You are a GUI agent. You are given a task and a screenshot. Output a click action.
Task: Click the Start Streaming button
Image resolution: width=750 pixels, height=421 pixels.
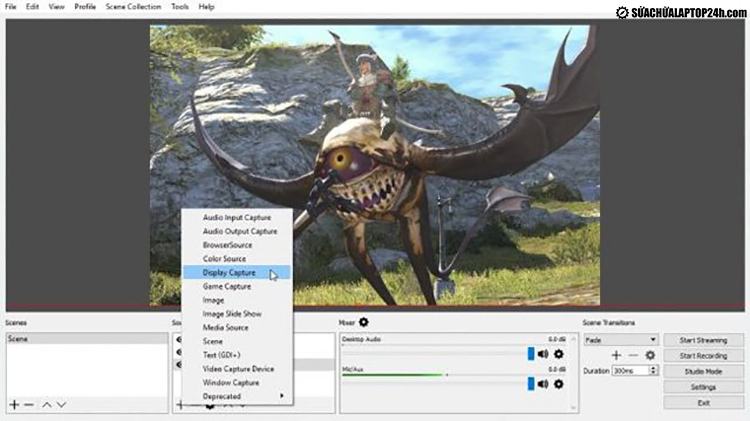tap(703, 340)
